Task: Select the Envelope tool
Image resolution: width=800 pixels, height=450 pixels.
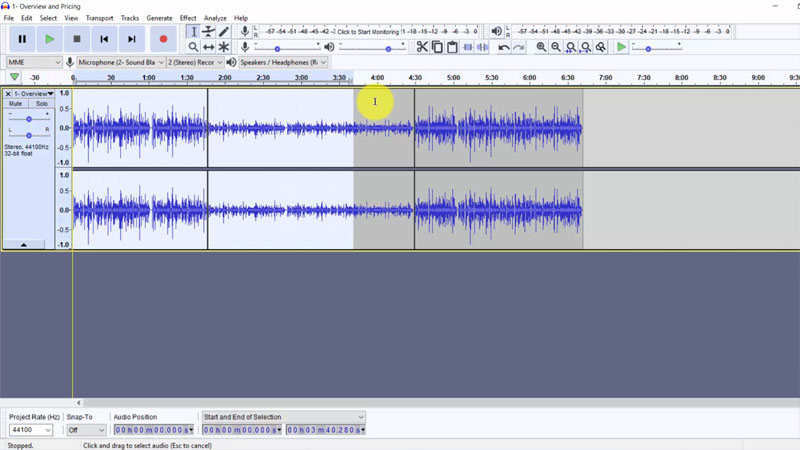Action: (x=208, y=32)
